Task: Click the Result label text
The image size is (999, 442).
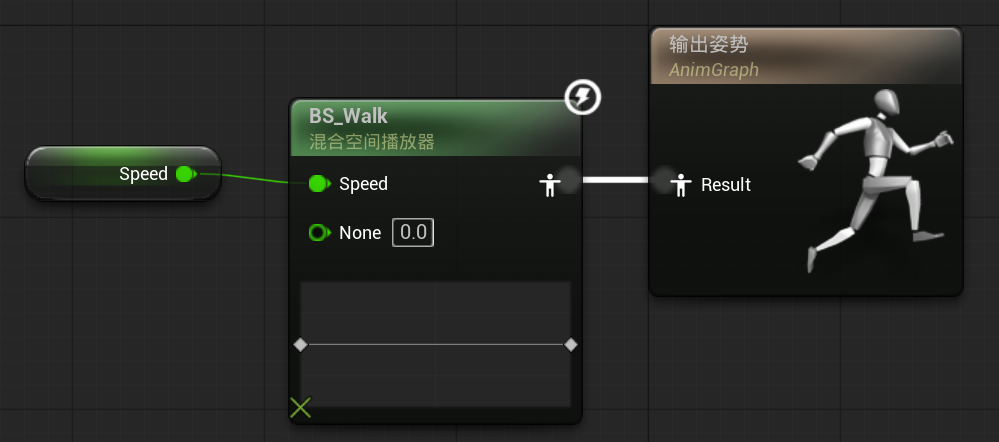Action: (x=726, y=185)
